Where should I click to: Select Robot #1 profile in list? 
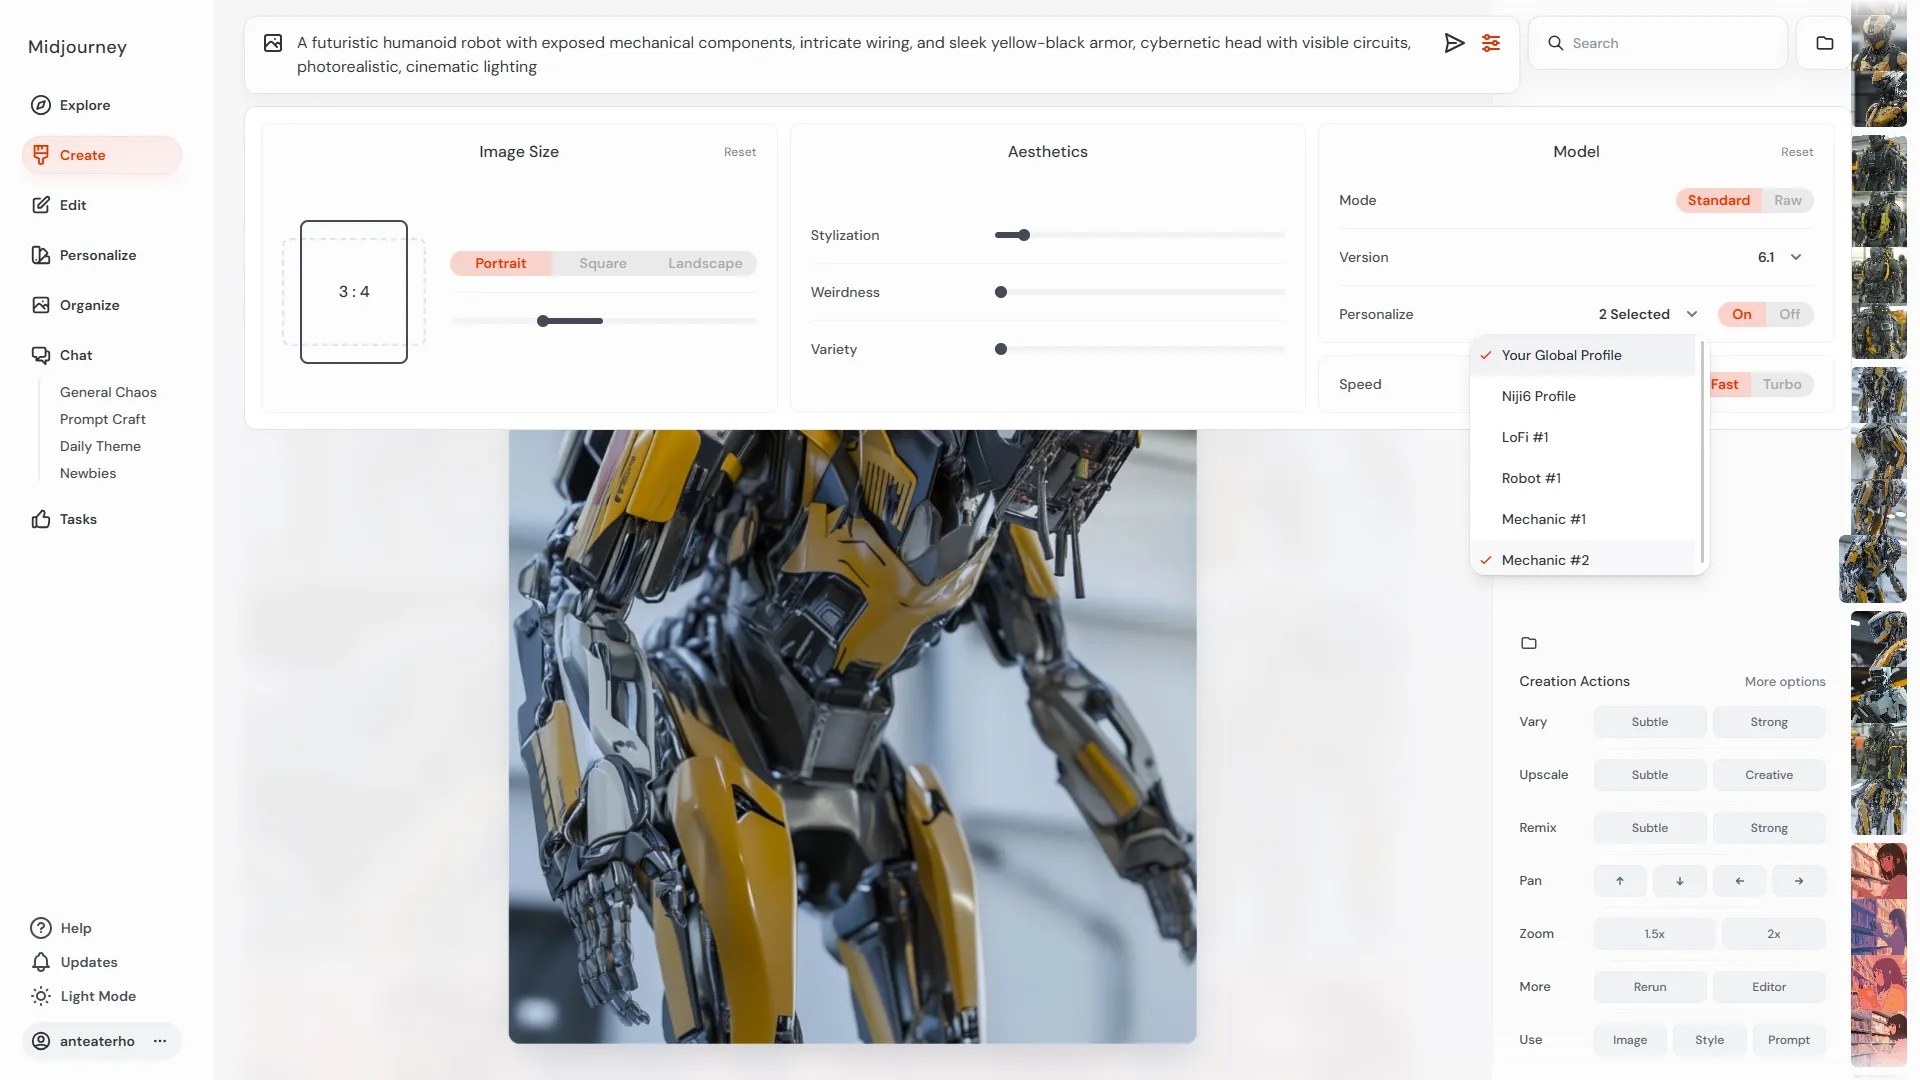[1531, 478]
